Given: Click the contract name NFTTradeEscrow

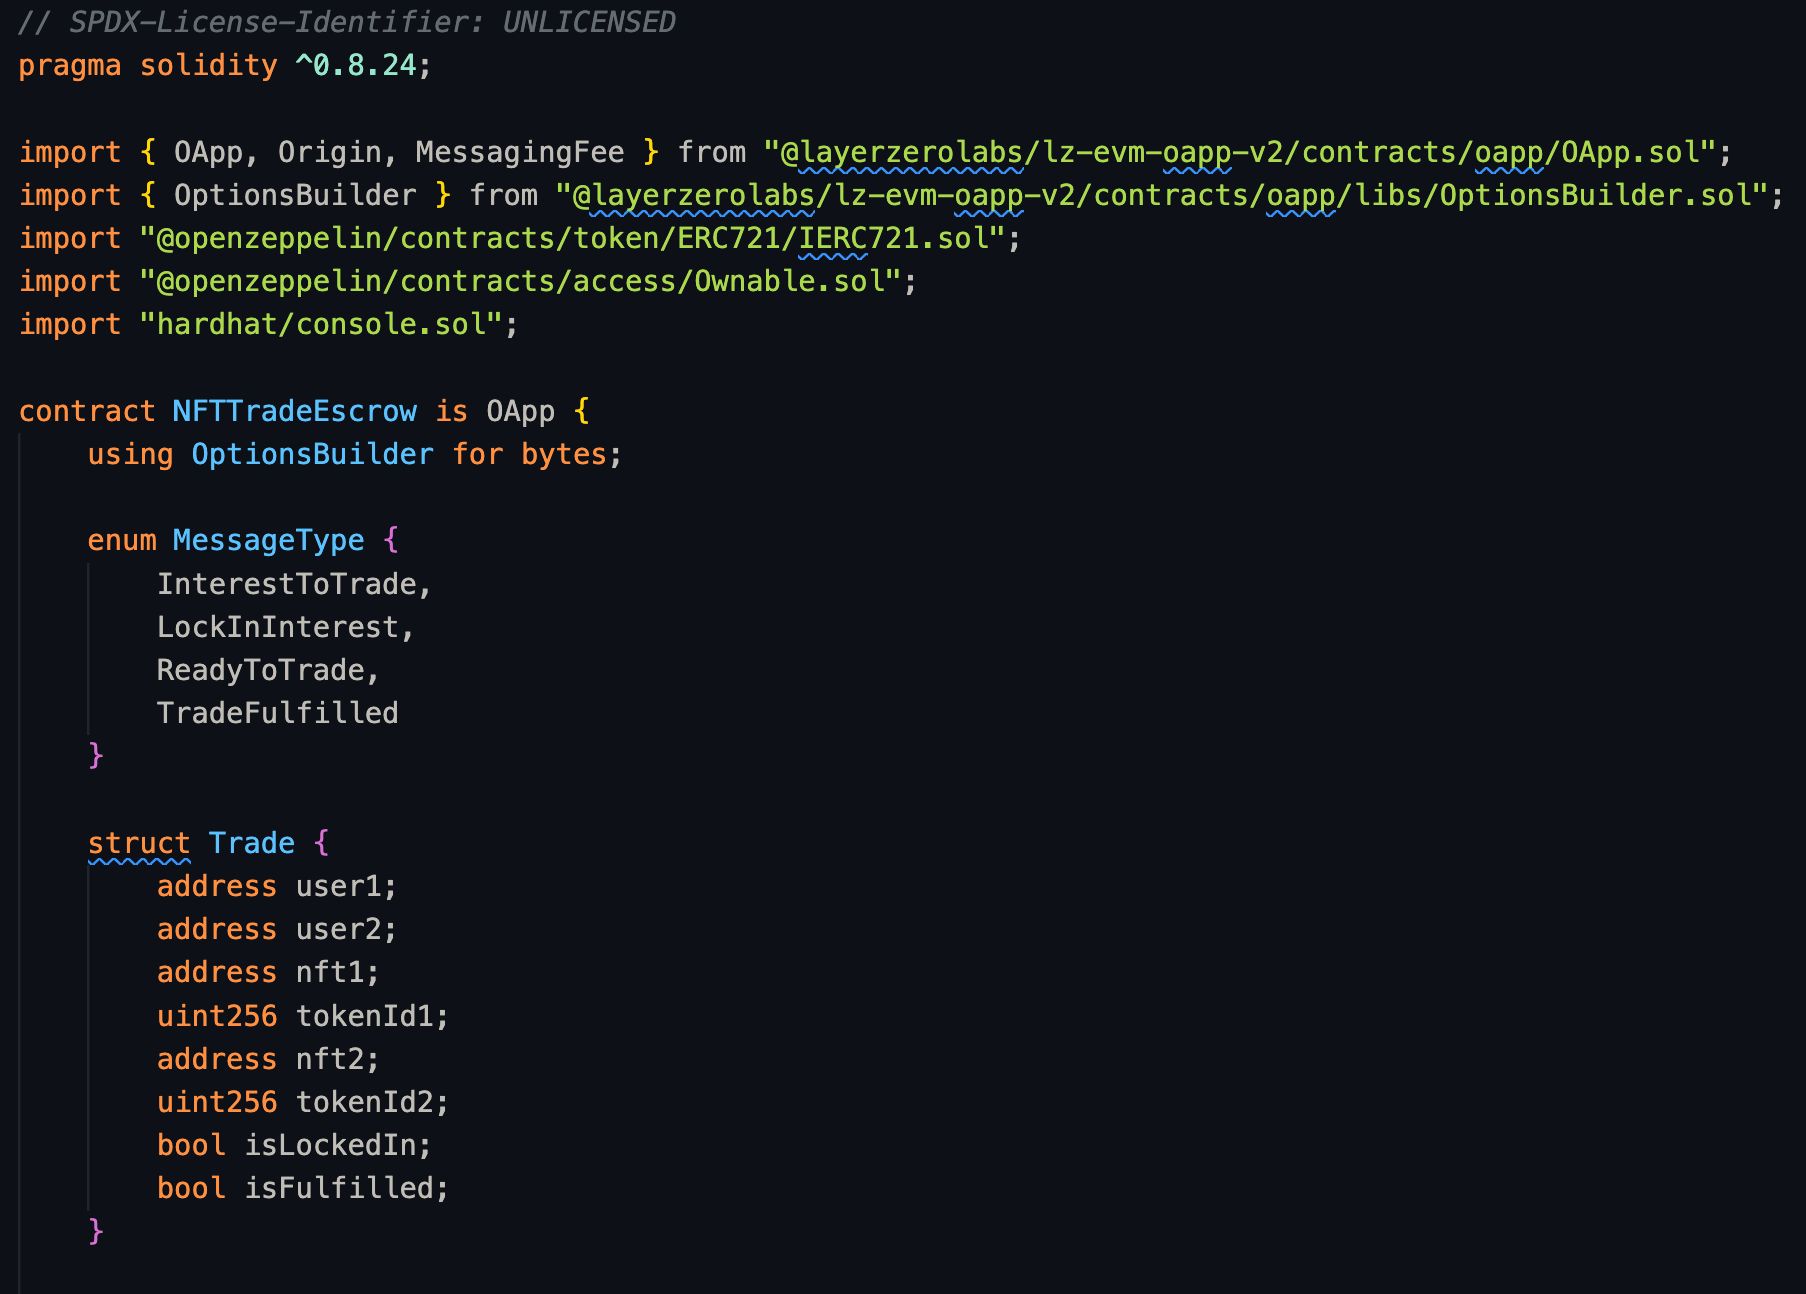Looking at the screenshot, I should pos(294,411).
